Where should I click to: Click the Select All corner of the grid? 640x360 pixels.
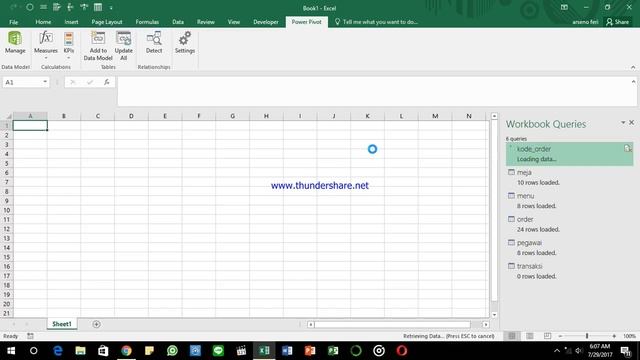[x=7, y=116]
